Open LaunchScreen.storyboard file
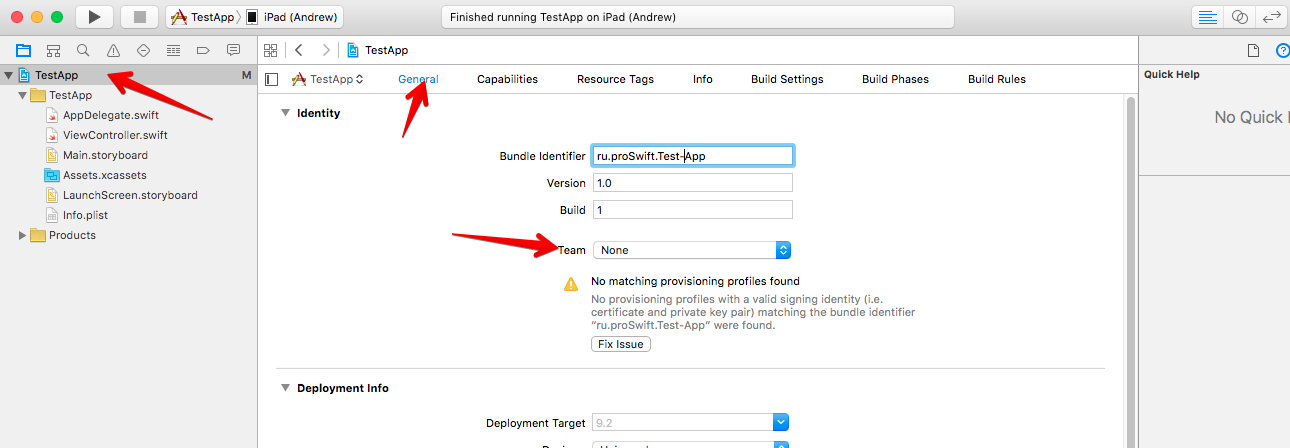The image size is (1290, 448). click(x=130, y=195)
